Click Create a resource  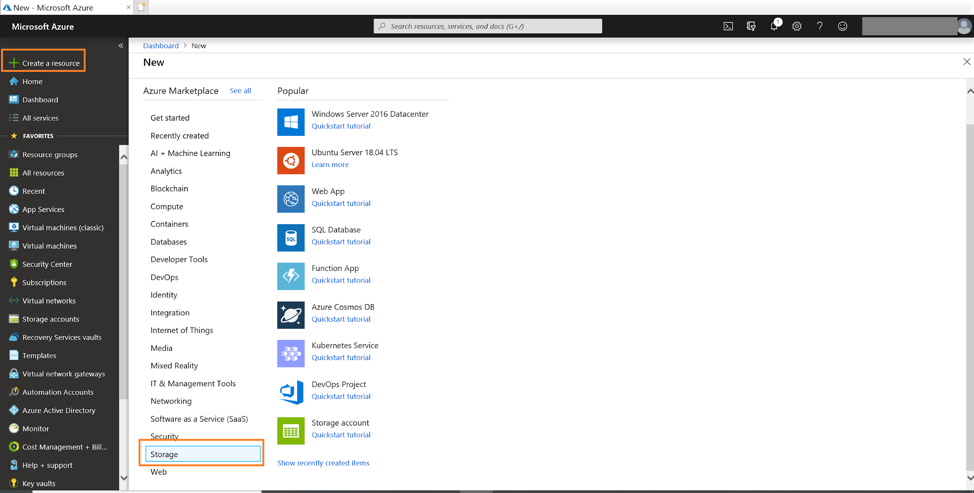click(x=44, y=63)
